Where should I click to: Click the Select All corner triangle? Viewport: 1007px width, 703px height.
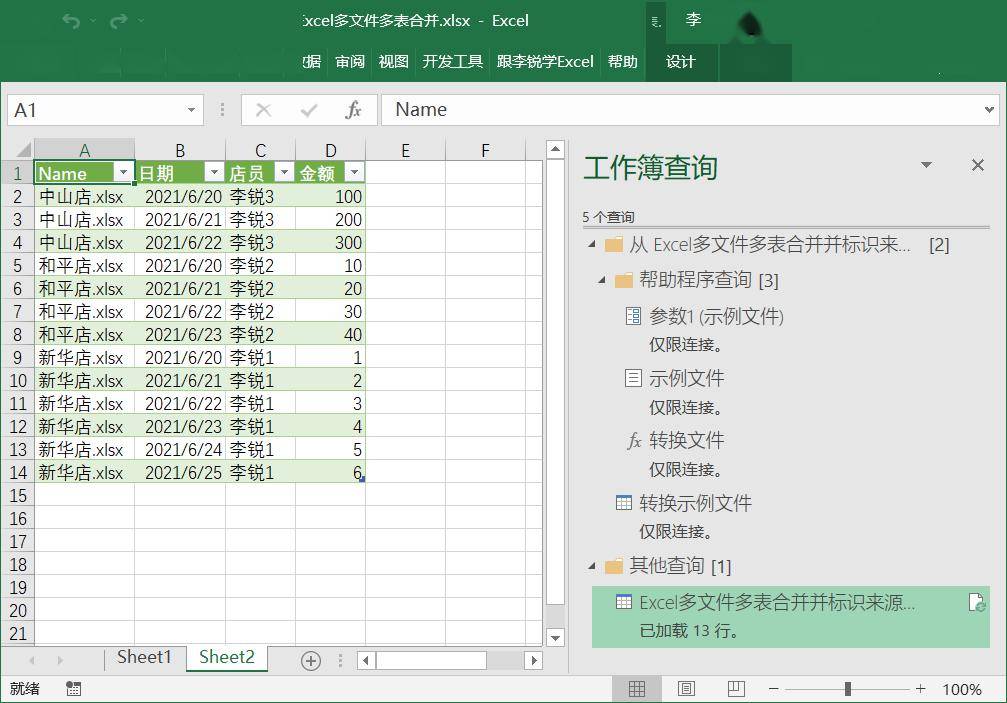[23, 150]
